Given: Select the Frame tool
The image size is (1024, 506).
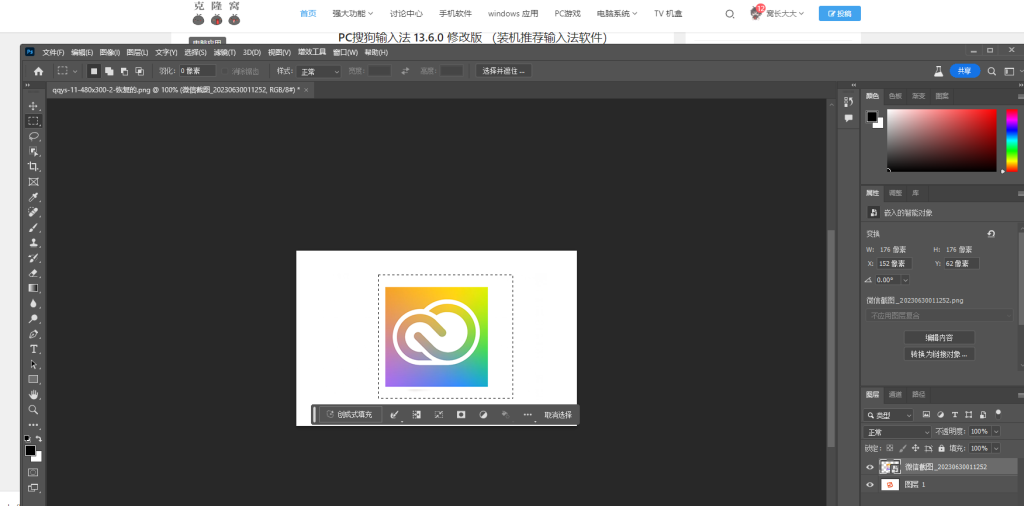Looking at the screenshot, I should coord(33,182).
